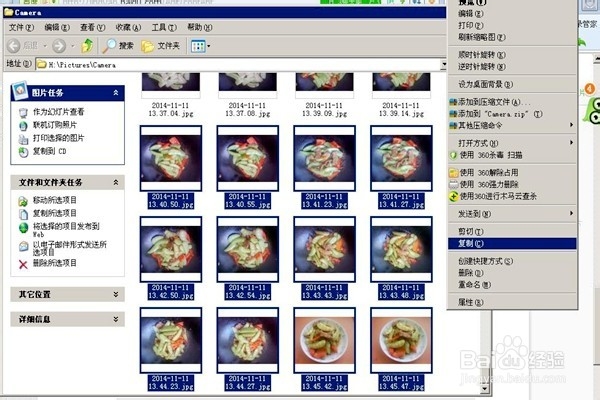Click the address field showing Pictures\Camera

pos(238,64)
